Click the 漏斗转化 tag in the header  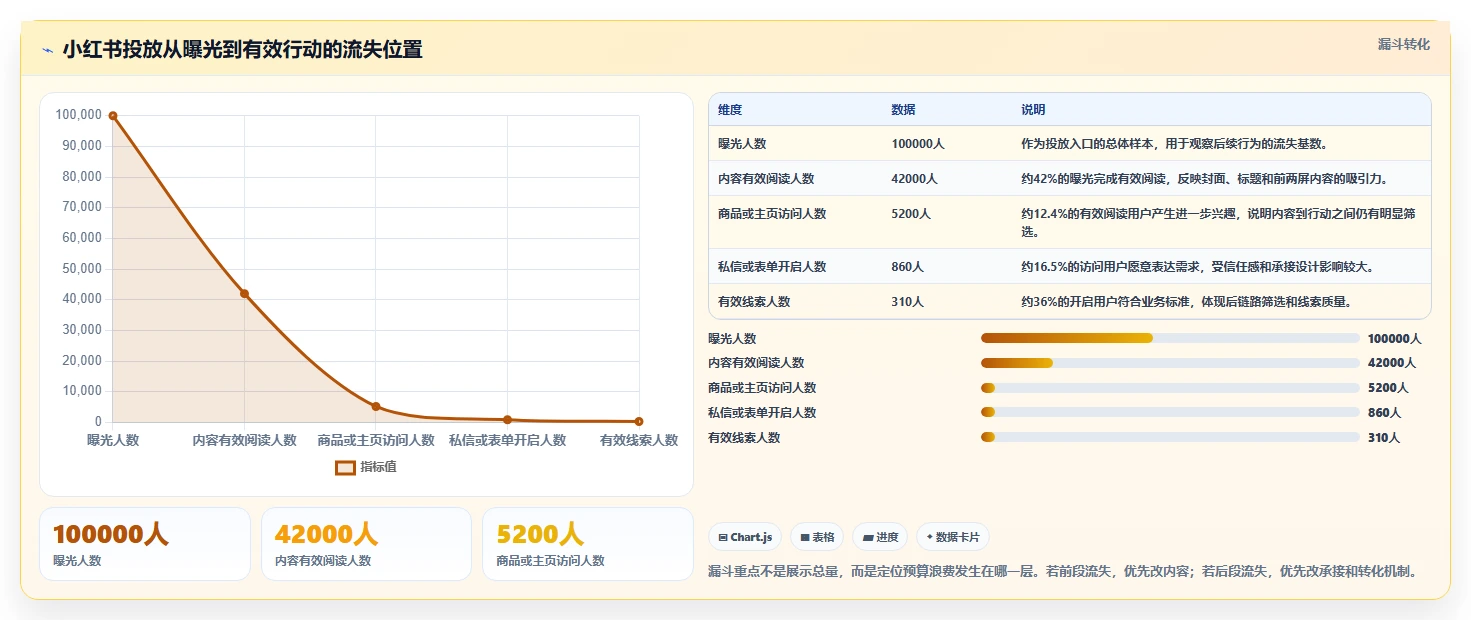(x=1403, y=44)
